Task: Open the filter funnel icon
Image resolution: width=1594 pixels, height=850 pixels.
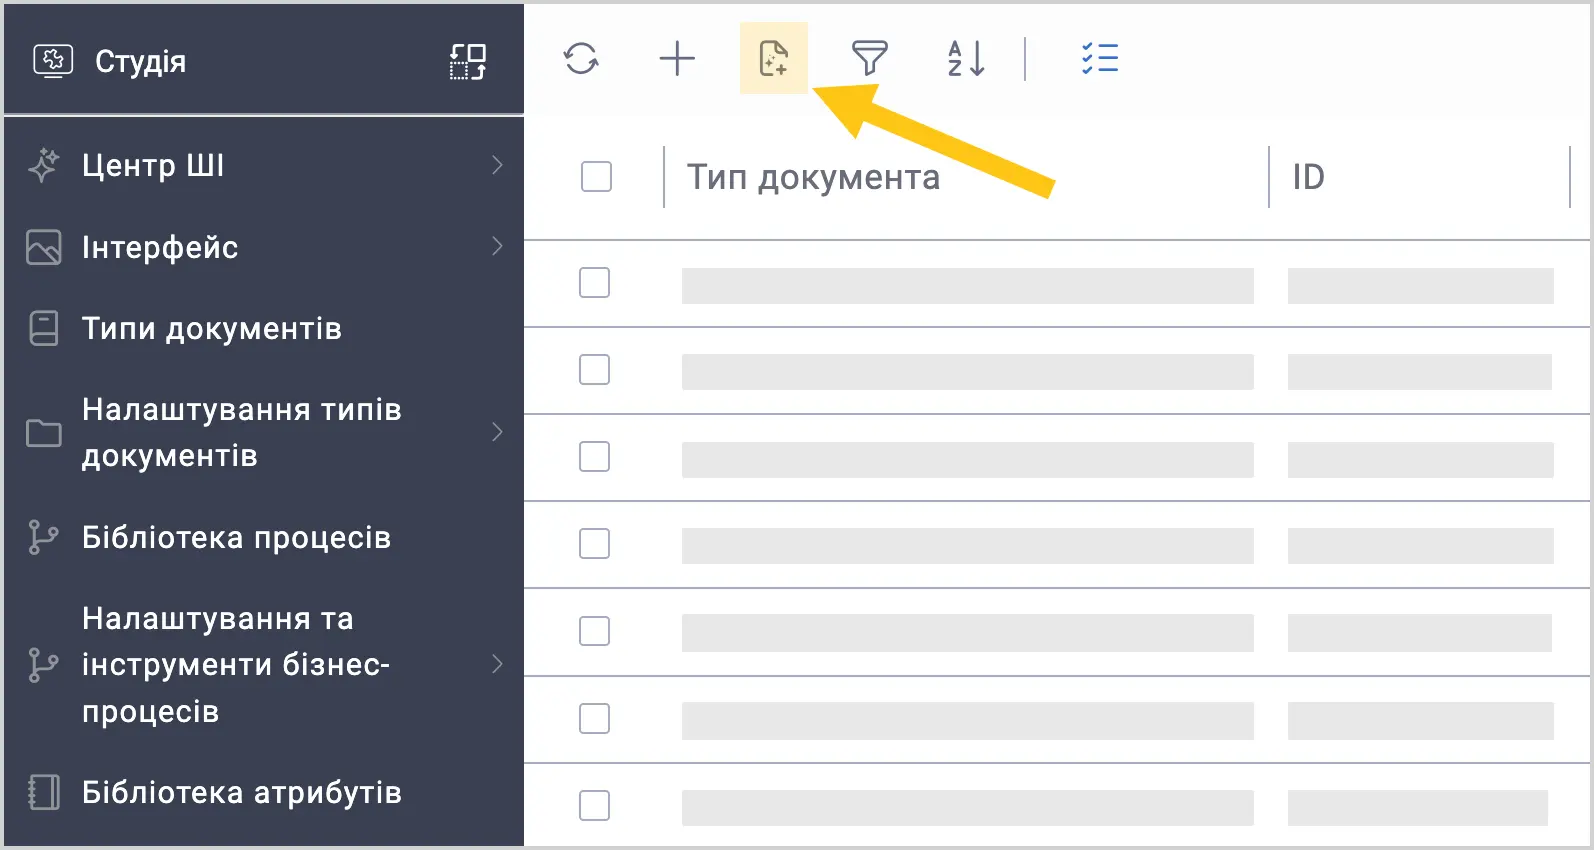Action: [x=870, y=58]
